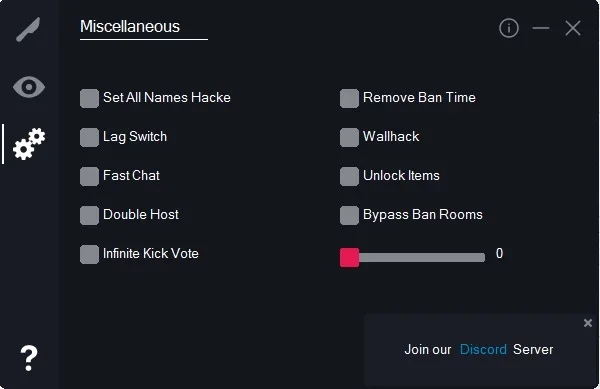Check the Unlock Items option
Viewport: 600px width, 389px height.
[349, 176]
